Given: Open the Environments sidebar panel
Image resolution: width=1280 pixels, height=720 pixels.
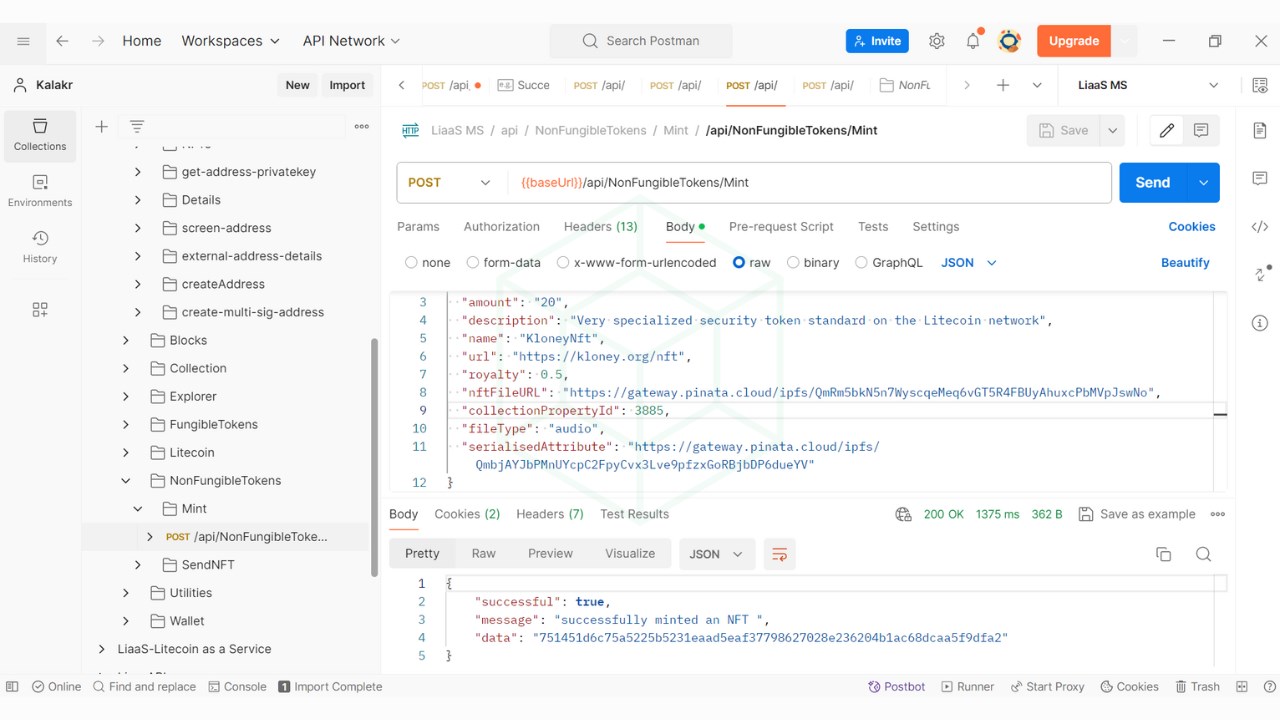Looking at the screenshot, I should [x=40, y=192].
